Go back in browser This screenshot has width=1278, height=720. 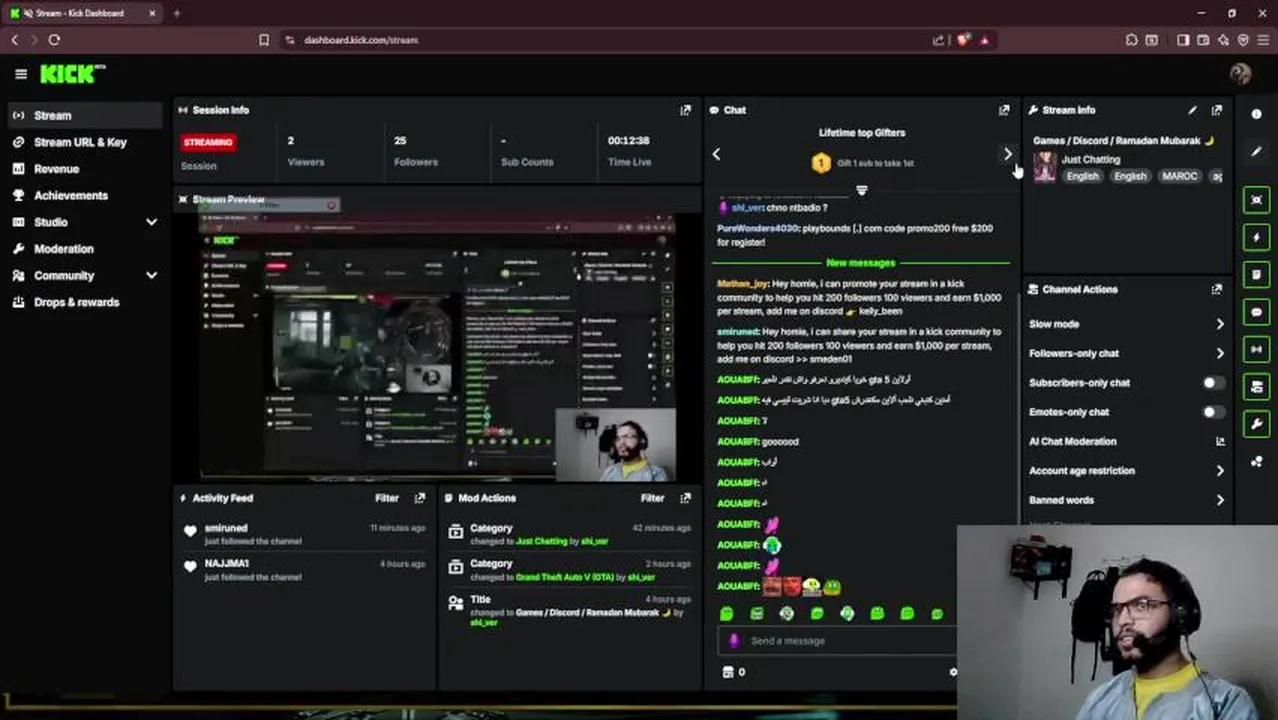point(14,40)
